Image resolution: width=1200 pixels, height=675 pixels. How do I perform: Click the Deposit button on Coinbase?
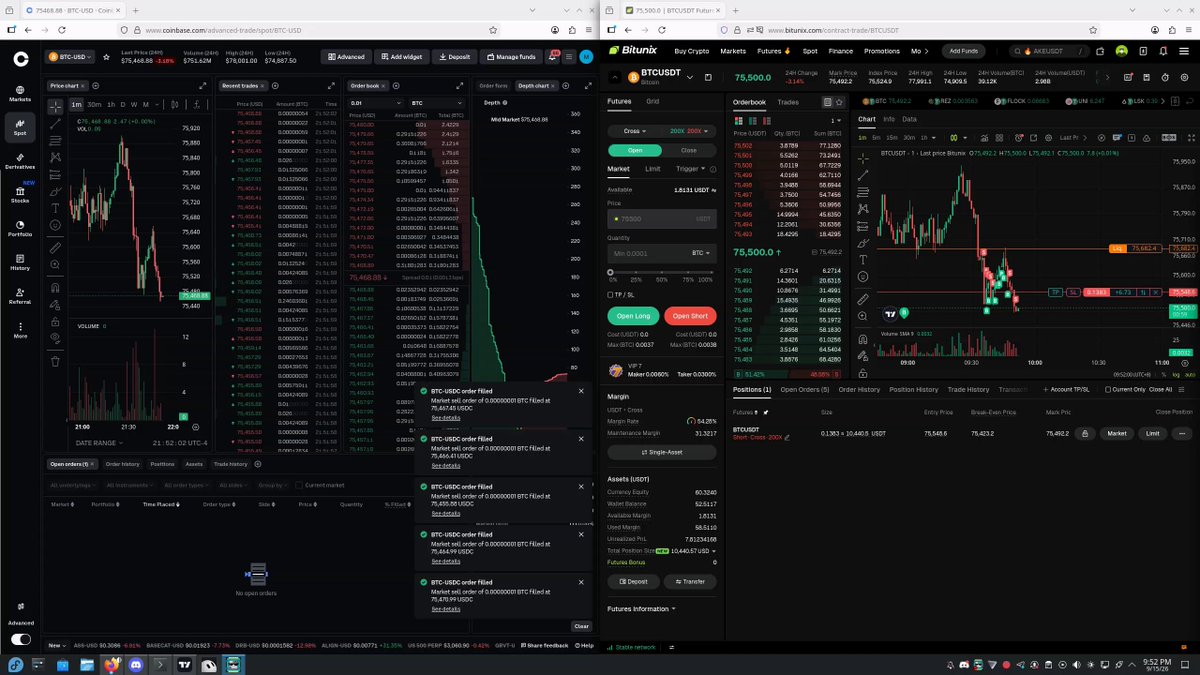coord(454,57)
